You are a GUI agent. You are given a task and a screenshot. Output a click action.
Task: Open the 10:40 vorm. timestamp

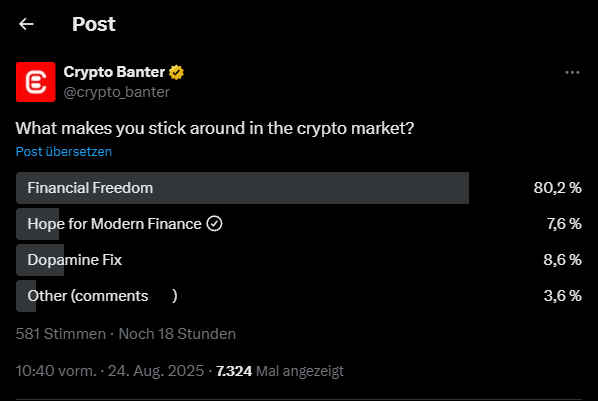coord(56,371)
